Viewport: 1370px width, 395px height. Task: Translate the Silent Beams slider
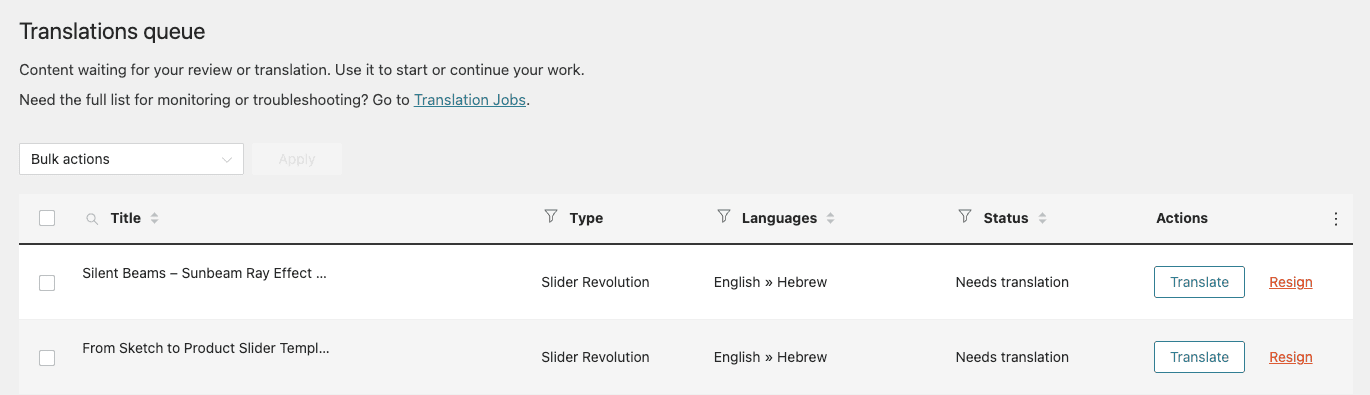click(x=1199, y=282)
